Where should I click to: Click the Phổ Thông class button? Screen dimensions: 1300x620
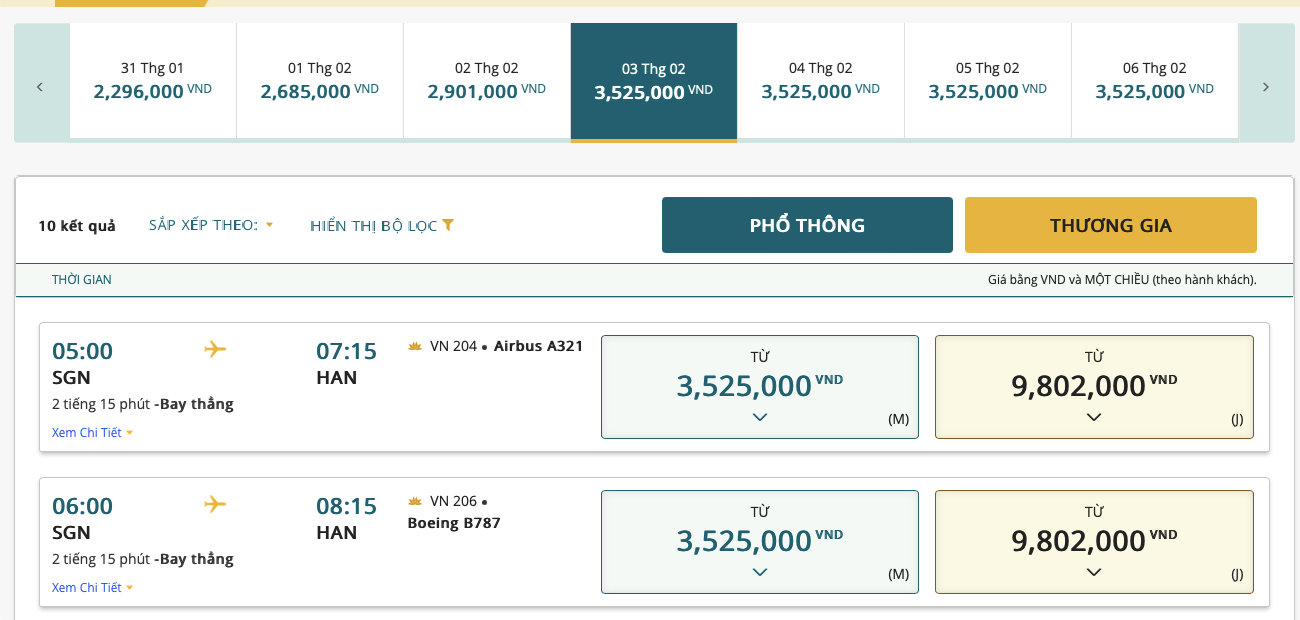[807, 225]
